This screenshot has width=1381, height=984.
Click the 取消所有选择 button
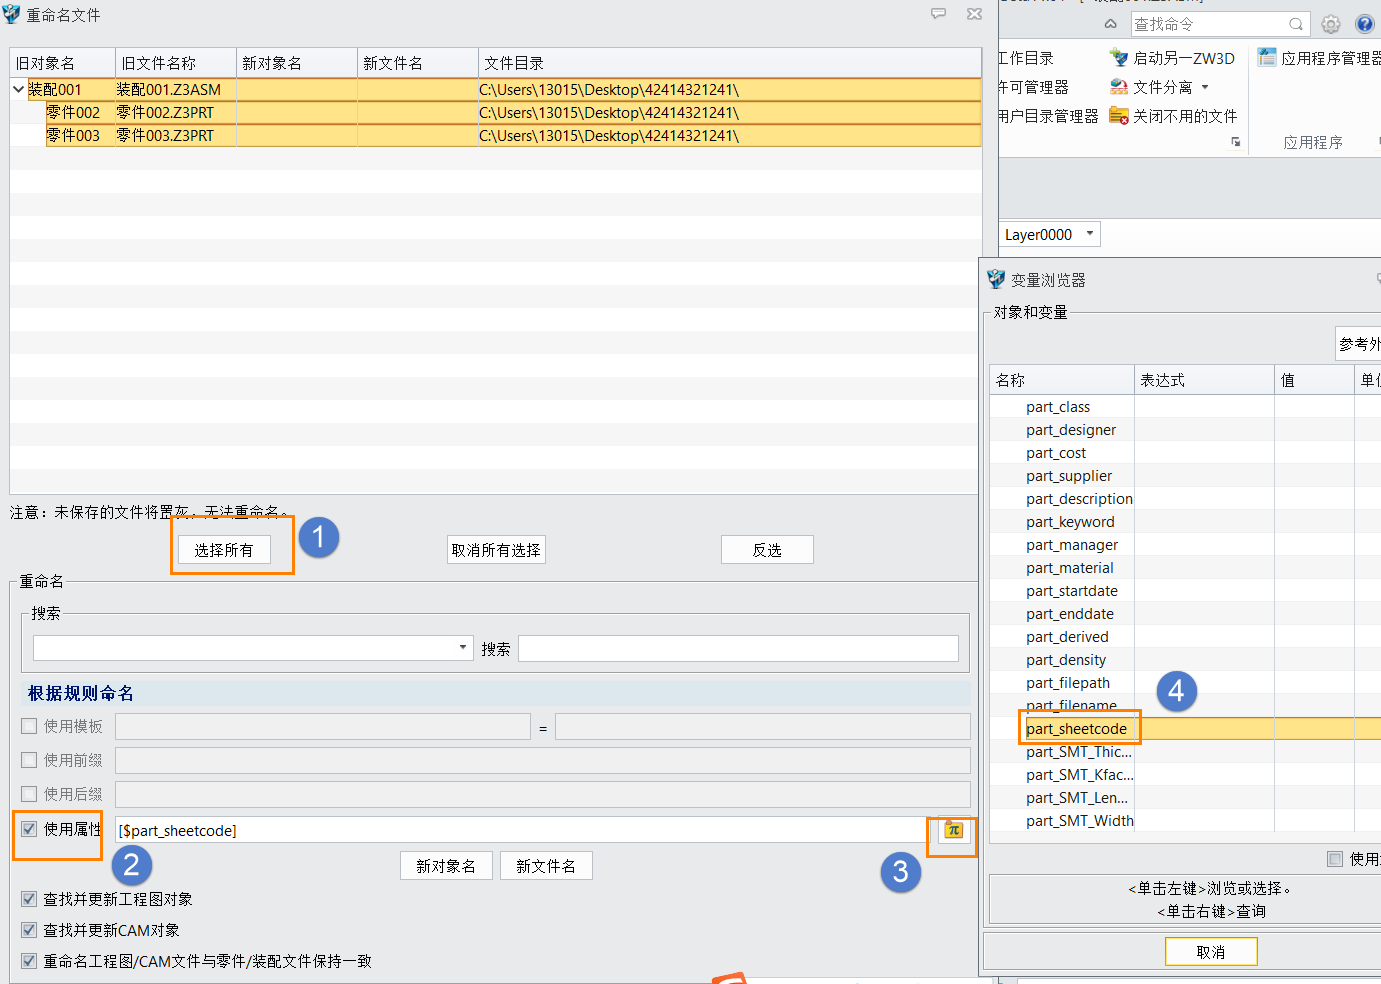point(496,550)
